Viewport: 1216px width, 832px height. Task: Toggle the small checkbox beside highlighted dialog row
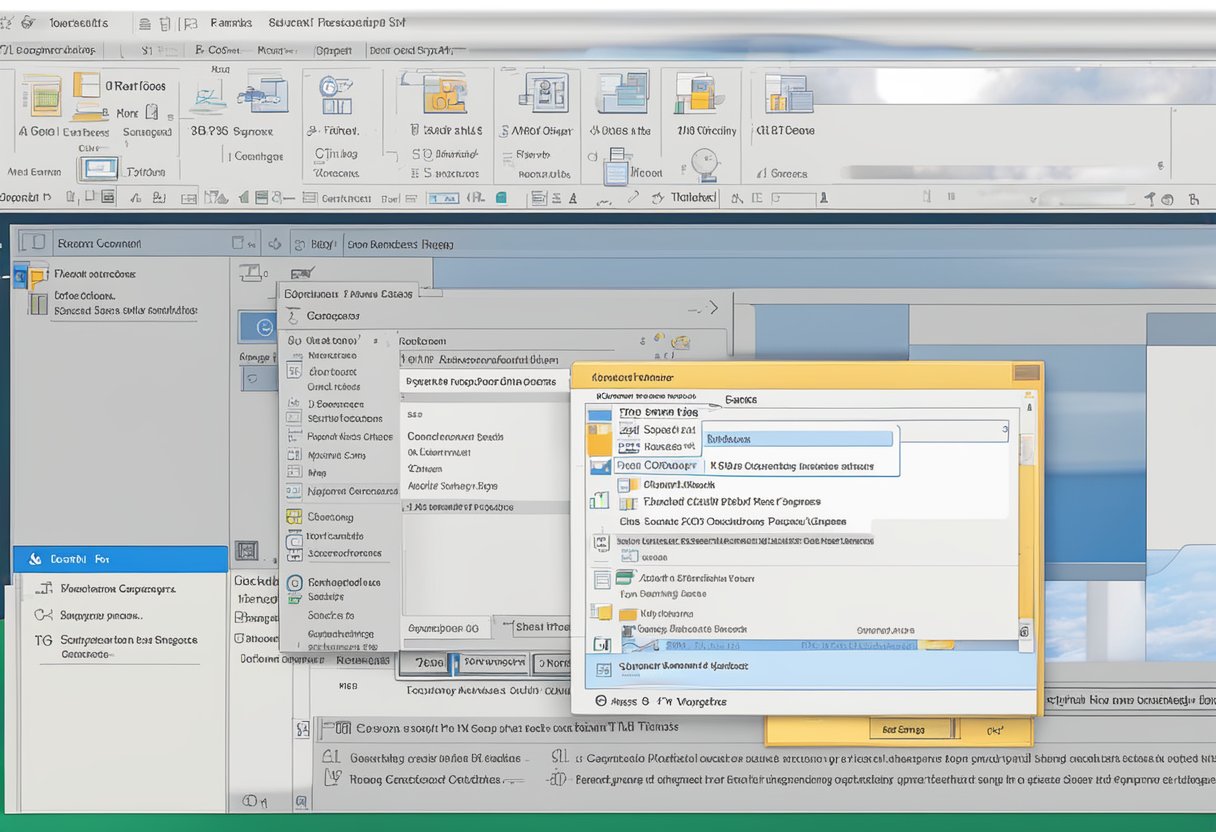click(602, 645)
